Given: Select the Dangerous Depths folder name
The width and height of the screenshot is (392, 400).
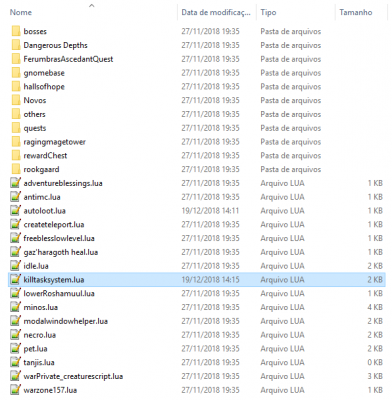Looking at the screenshot, I should coord(55,45).
